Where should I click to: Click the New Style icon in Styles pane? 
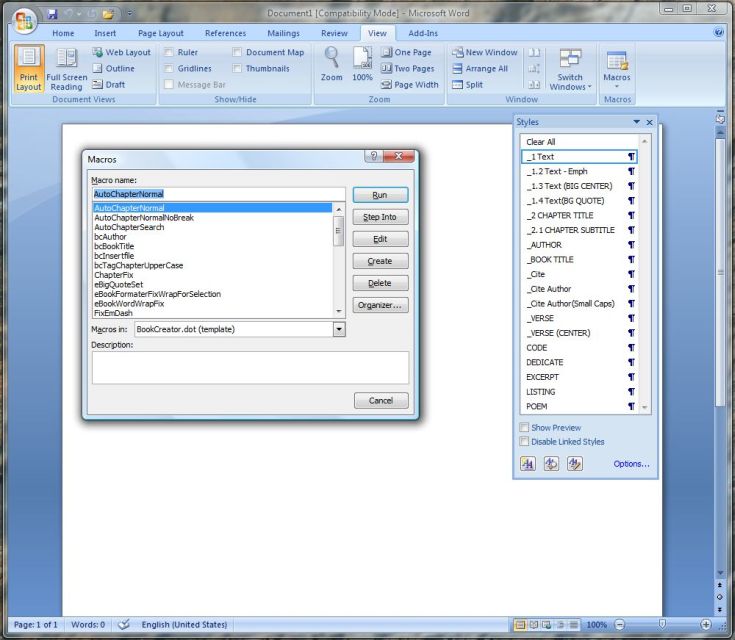(x=528, y=464)
